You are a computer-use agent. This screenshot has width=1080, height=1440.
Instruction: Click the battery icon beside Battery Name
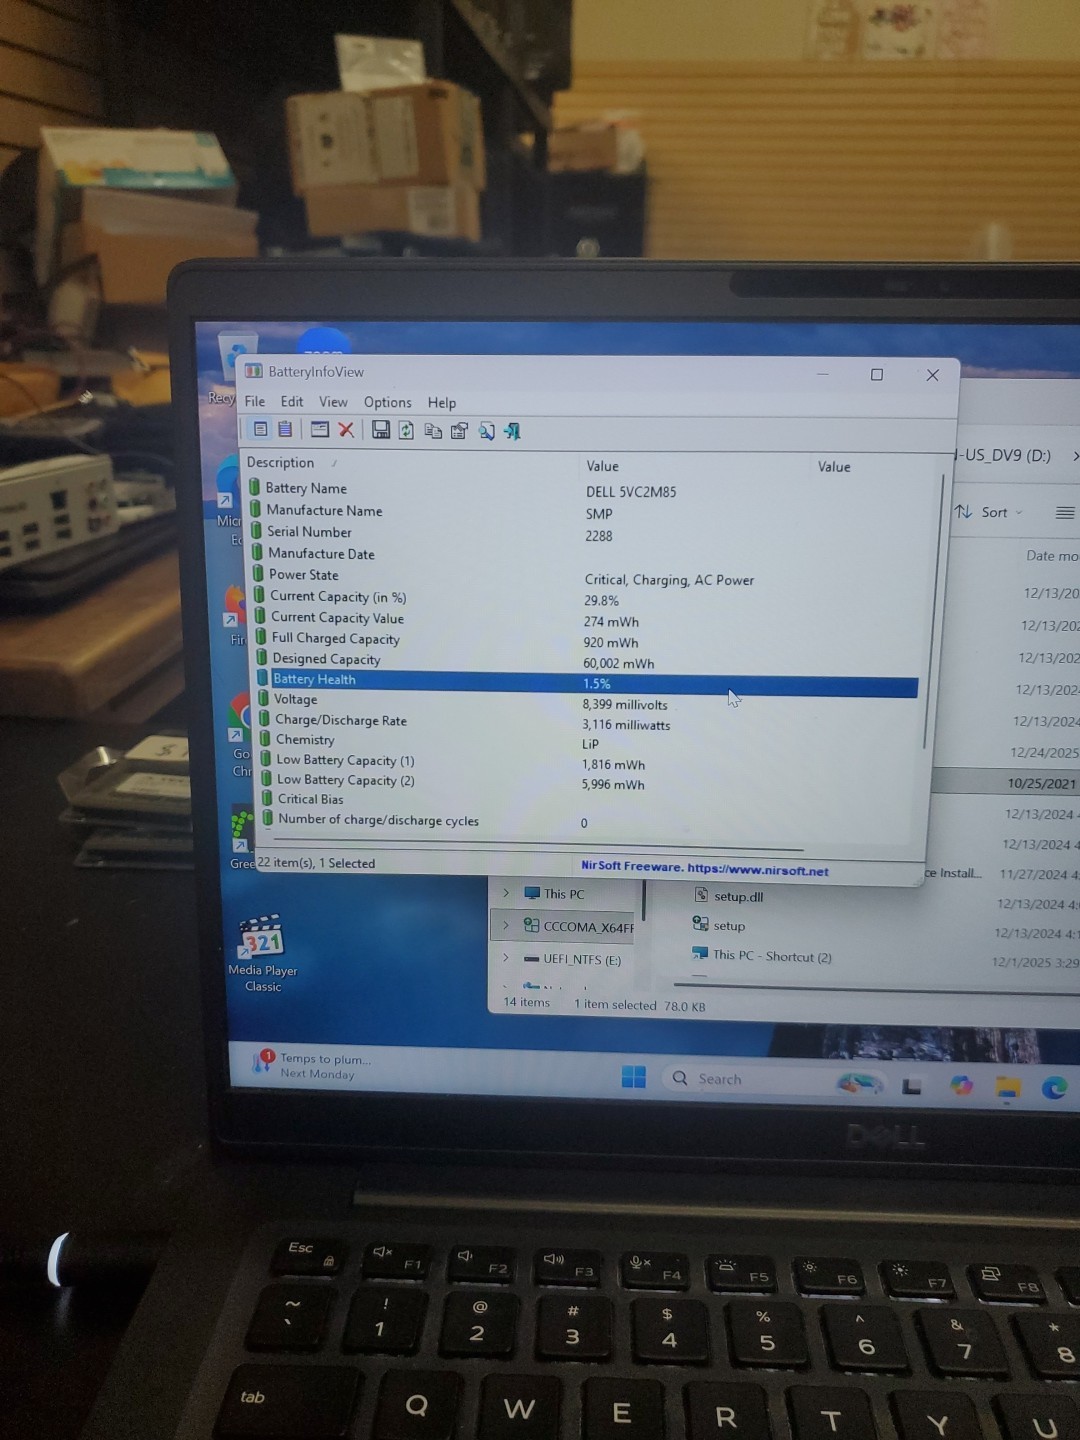255,487
